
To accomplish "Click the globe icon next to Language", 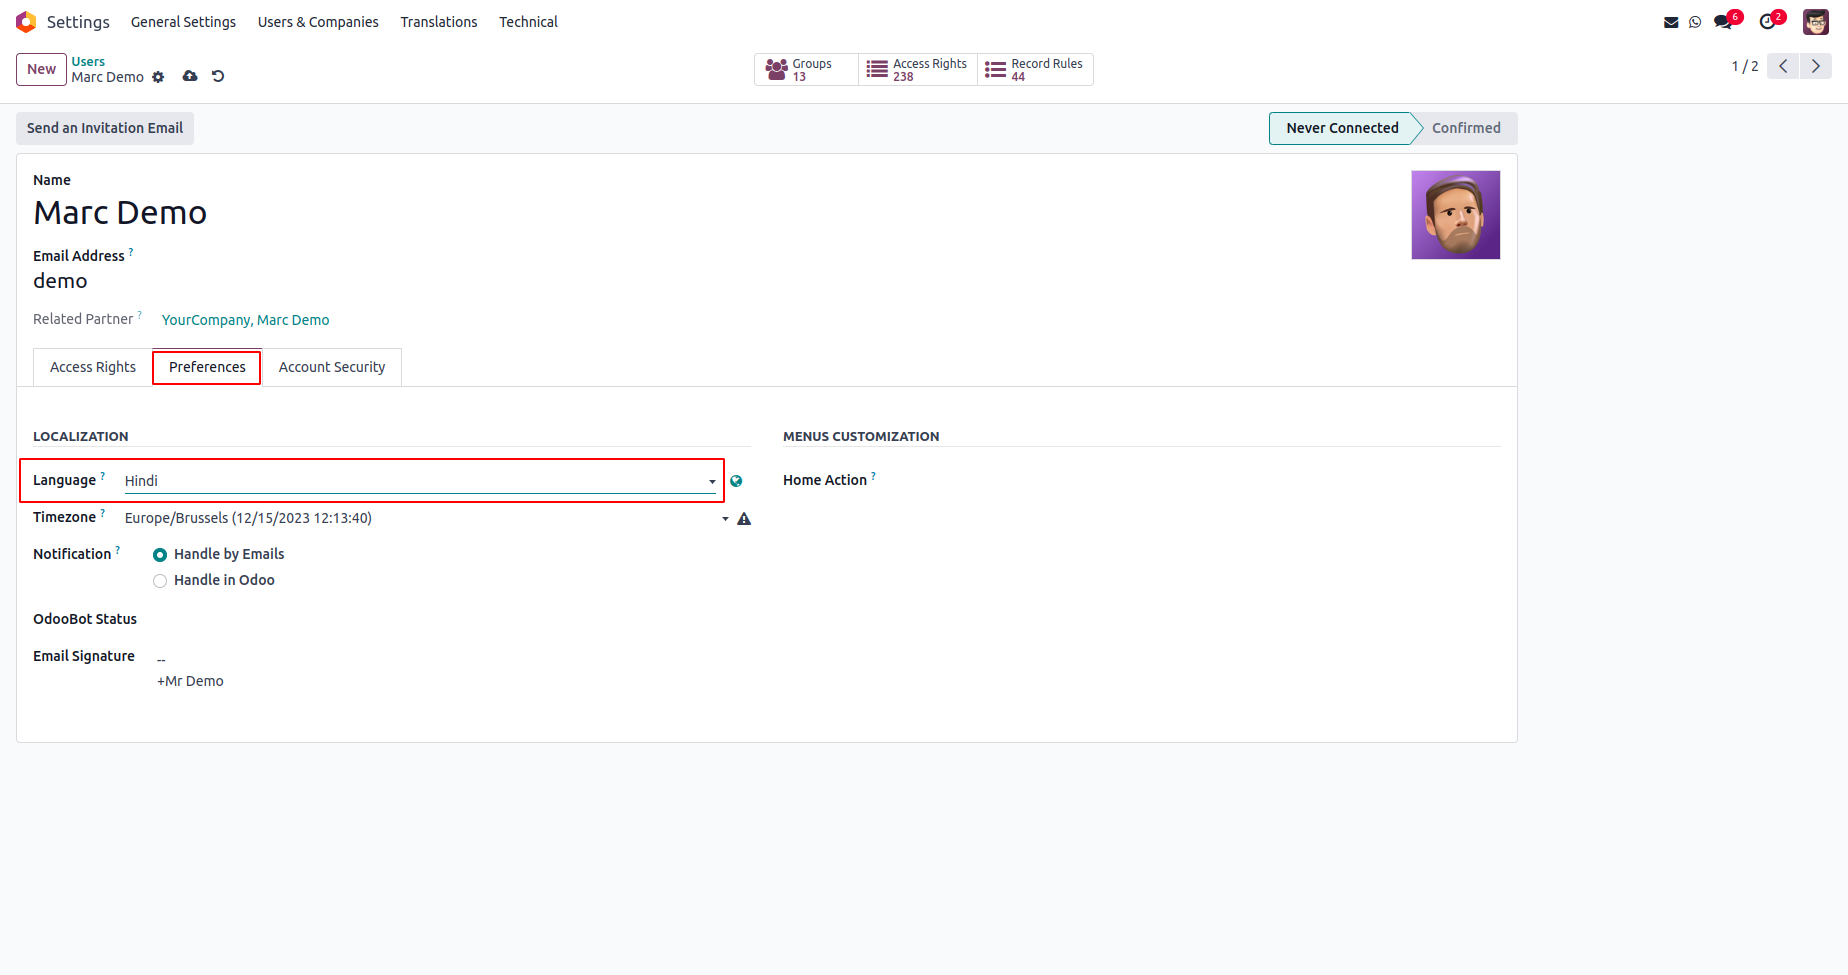I will [x=736, y=481].
